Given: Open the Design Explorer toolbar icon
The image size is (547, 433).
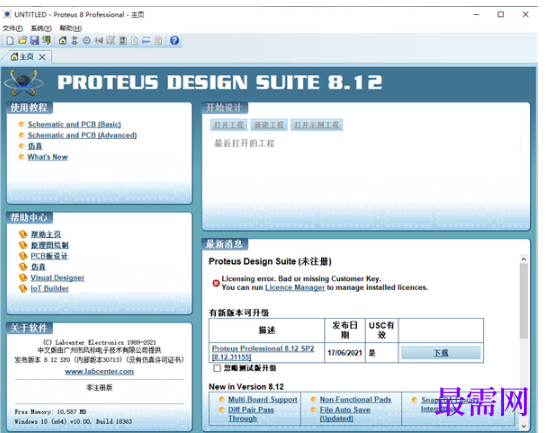Looking at the screenshot, I should click(123, 40).
